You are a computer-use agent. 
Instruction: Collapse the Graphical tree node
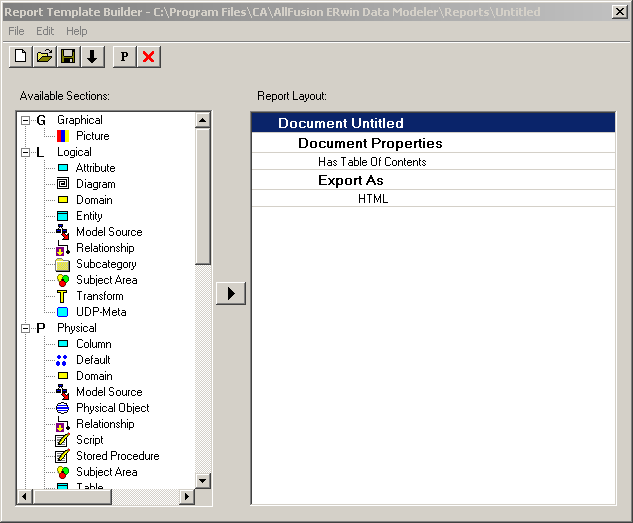pyautogui.click(x=25, y=120)
